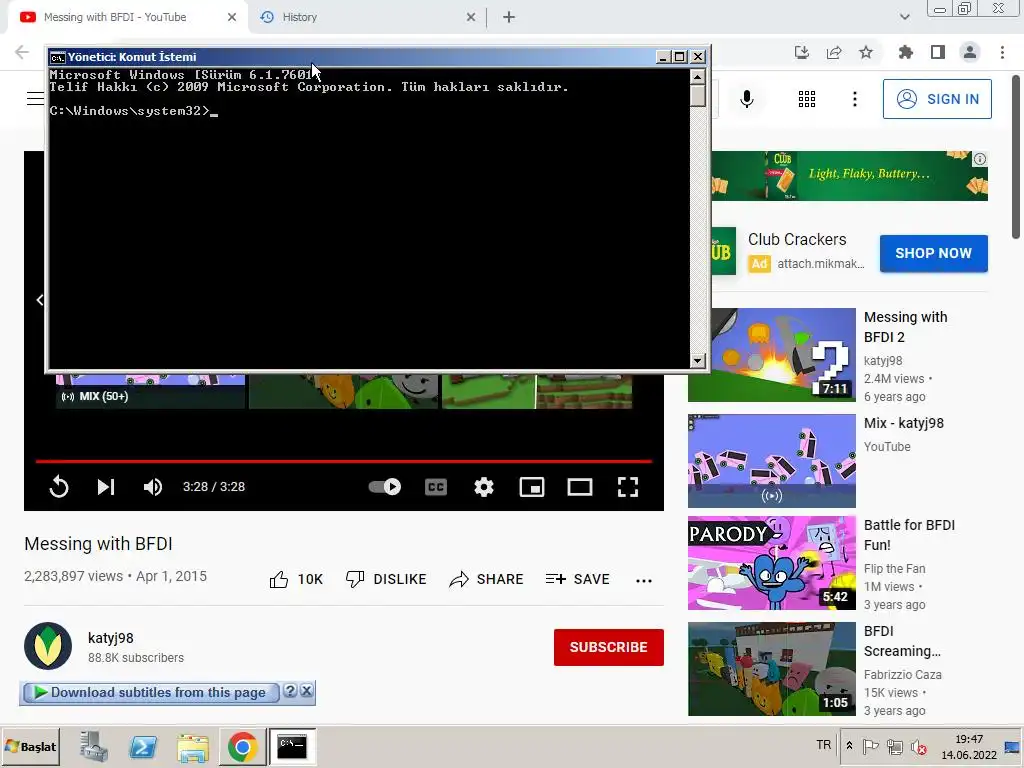Open BFDI Screaming video thumbnail
This screenshot has height=768, width=1024.
[x=771, y=669]
